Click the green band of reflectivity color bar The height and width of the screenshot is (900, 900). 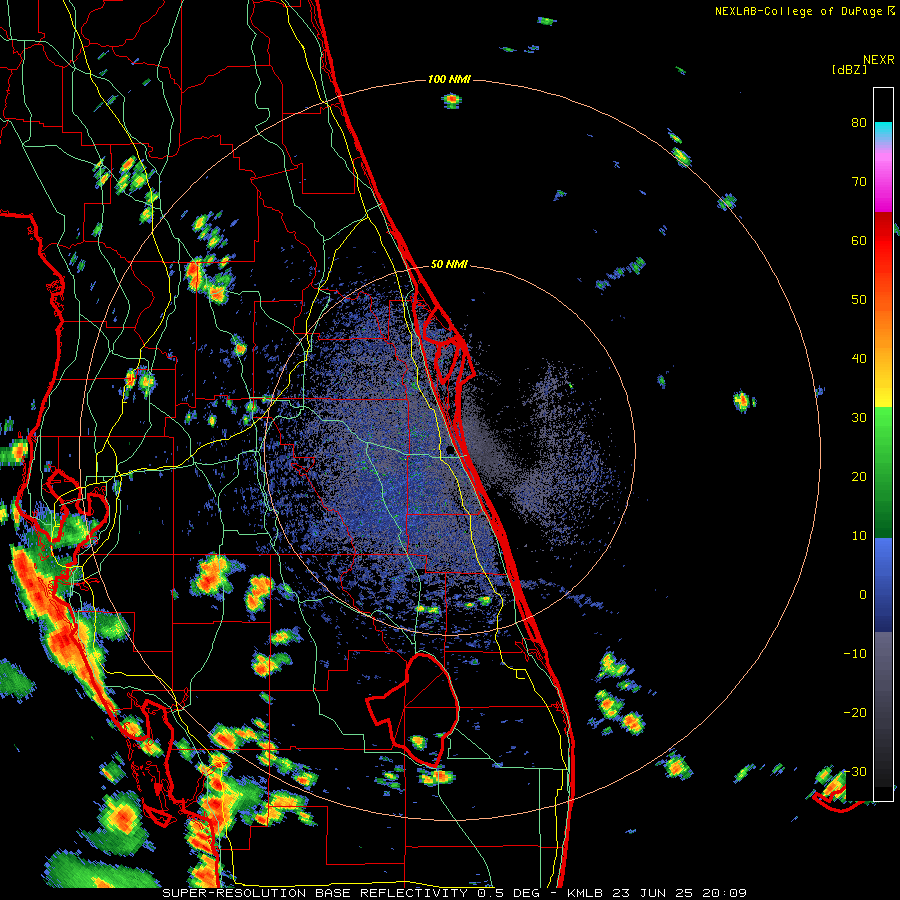[883, 472]
